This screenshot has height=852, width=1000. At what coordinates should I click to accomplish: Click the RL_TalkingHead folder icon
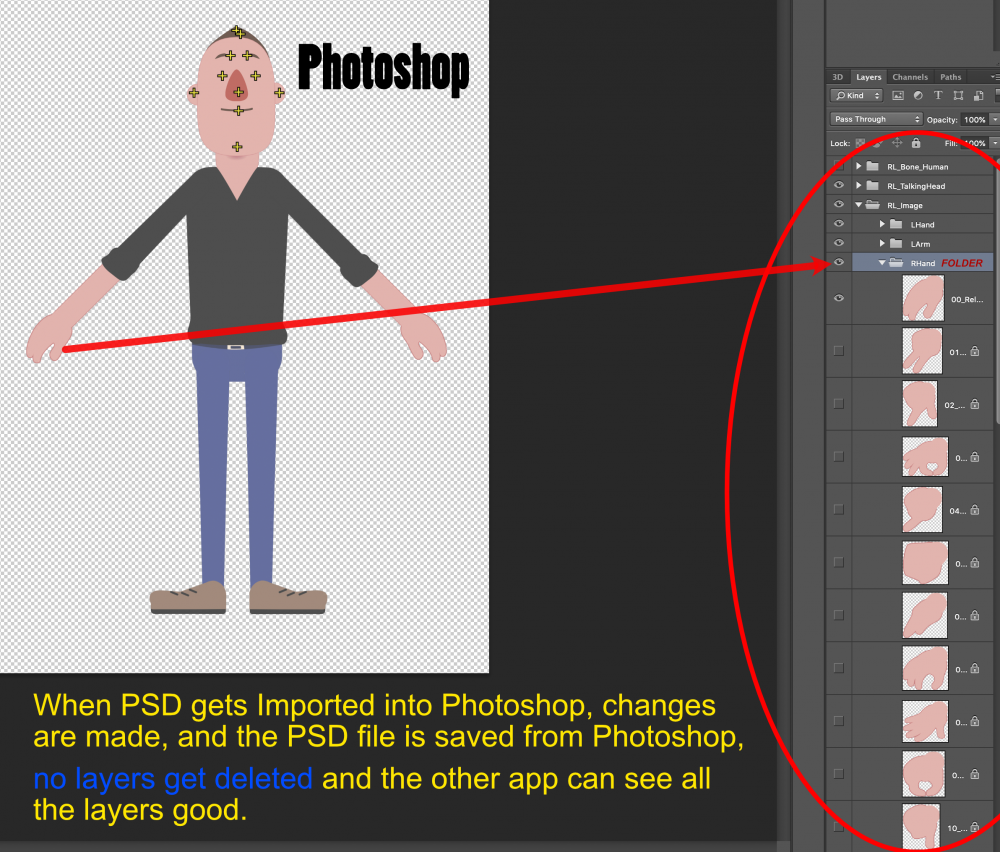[x=873, y=185]
